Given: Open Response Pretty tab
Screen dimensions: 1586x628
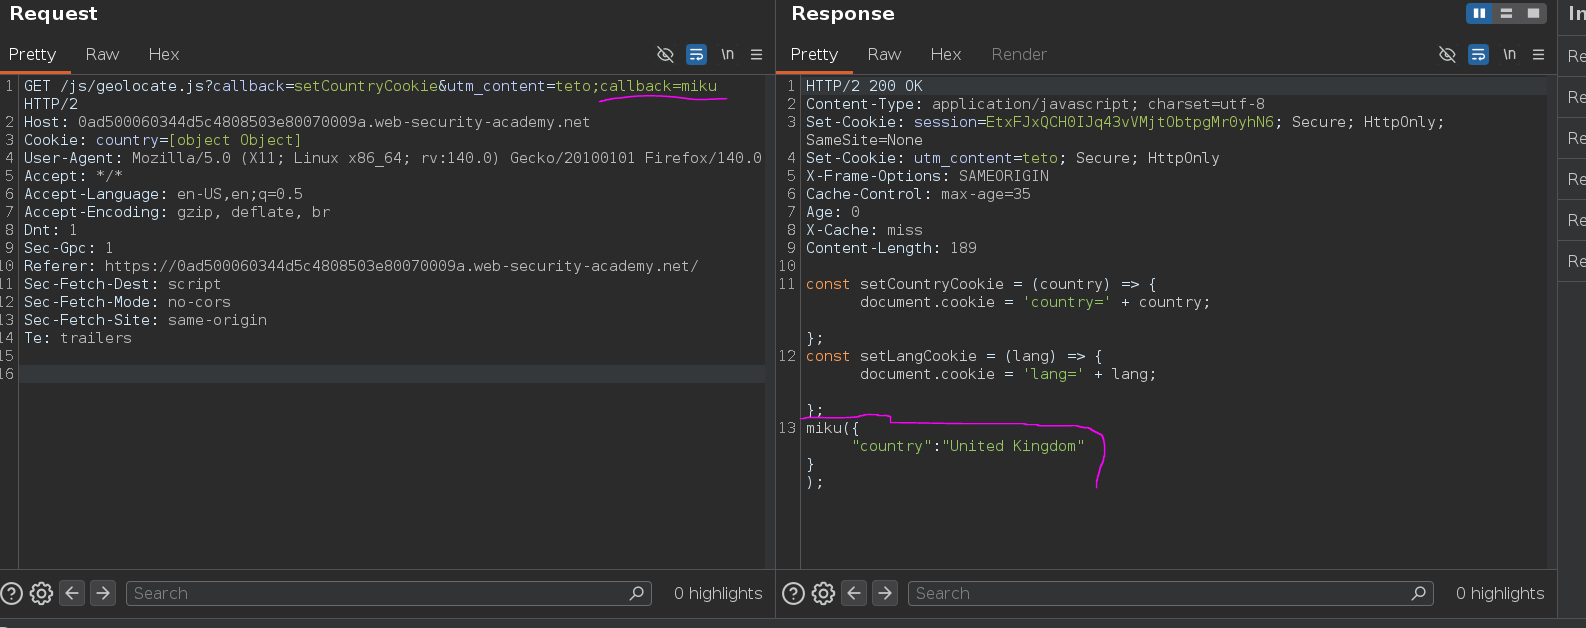Looking at the screenshot, I should 814,54.
